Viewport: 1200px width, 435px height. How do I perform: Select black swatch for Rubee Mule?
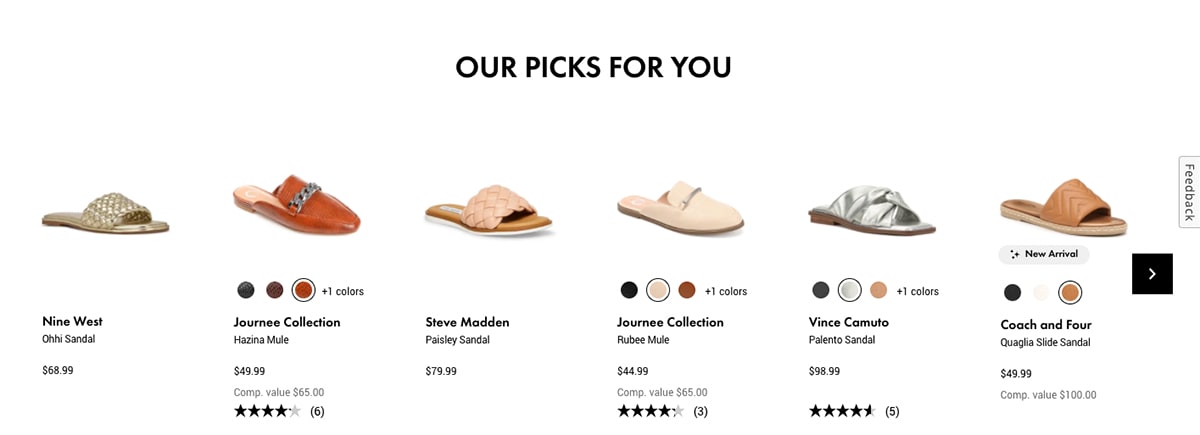pos(629,290)
